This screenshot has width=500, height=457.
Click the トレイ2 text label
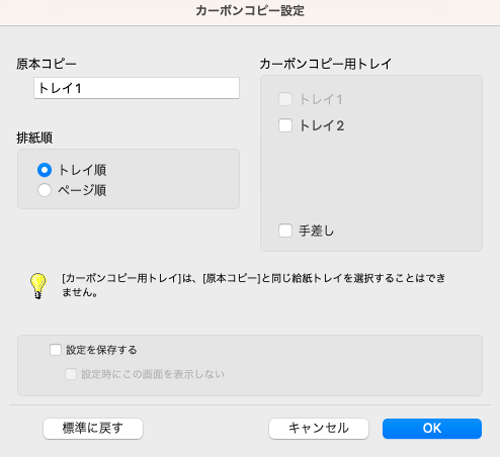[x=322, y=126]
